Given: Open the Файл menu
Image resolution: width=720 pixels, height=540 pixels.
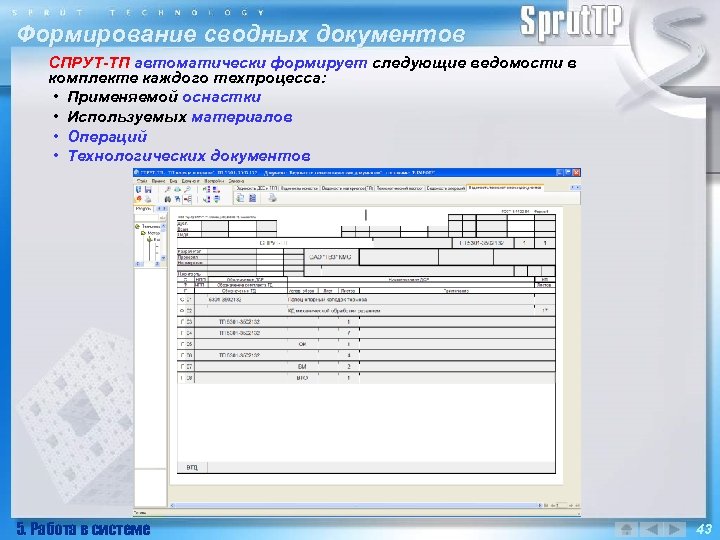Looking at the screenshot, I should click(142, 181).
